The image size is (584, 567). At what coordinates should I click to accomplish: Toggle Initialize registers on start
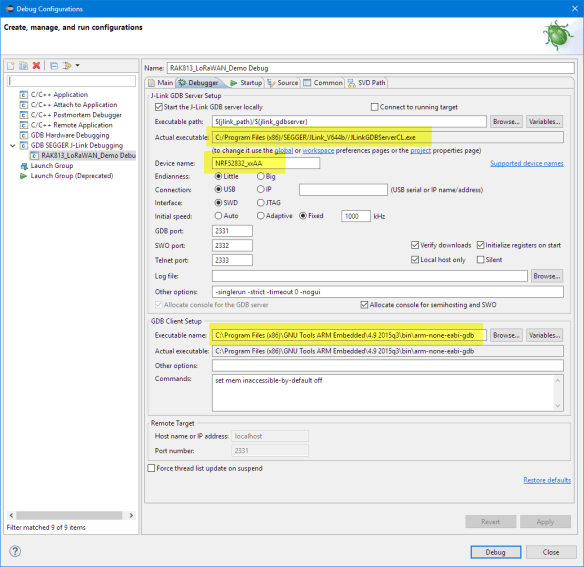click(x=480, y=245)
